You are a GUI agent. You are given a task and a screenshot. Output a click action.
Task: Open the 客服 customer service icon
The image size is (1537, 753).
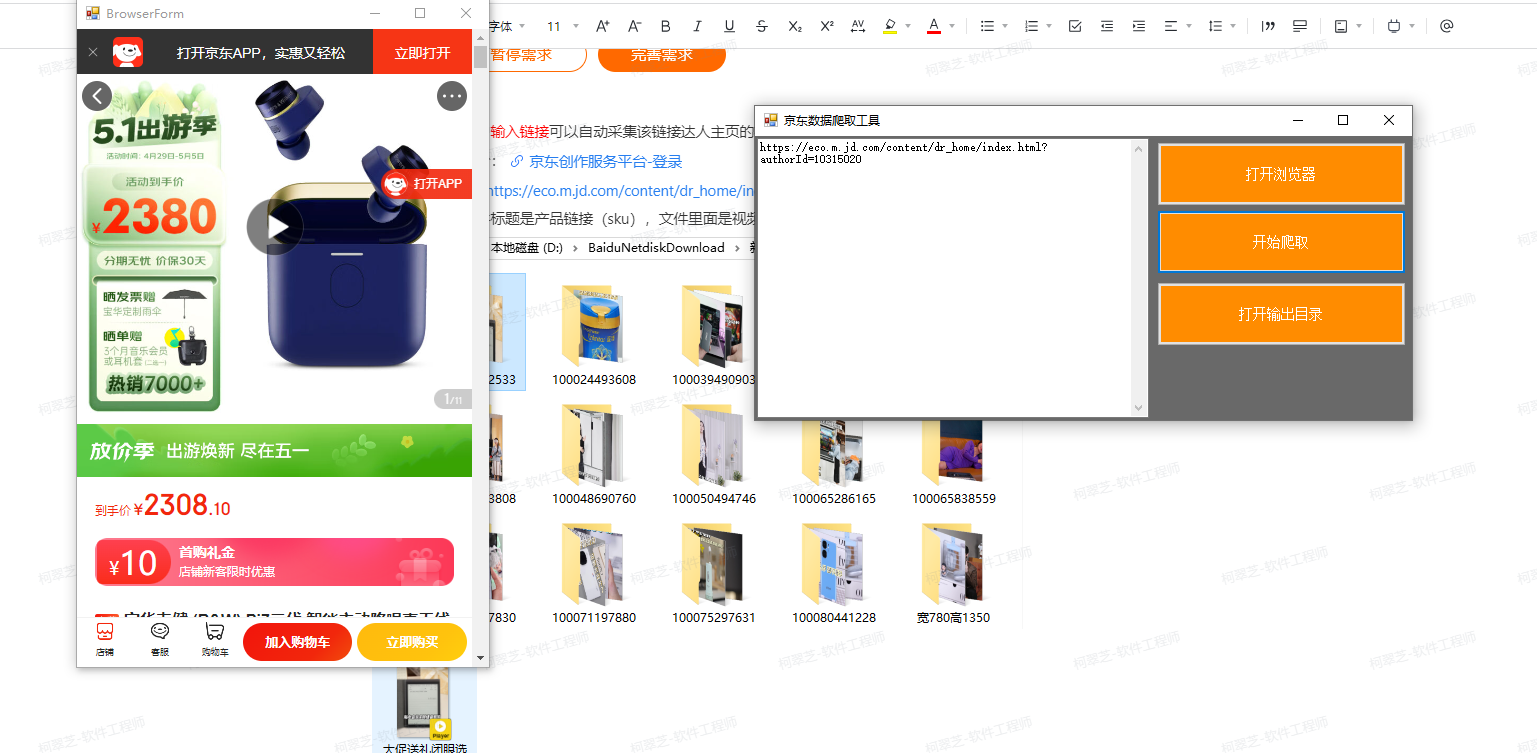pyautogui.click(x=160, y=640)
